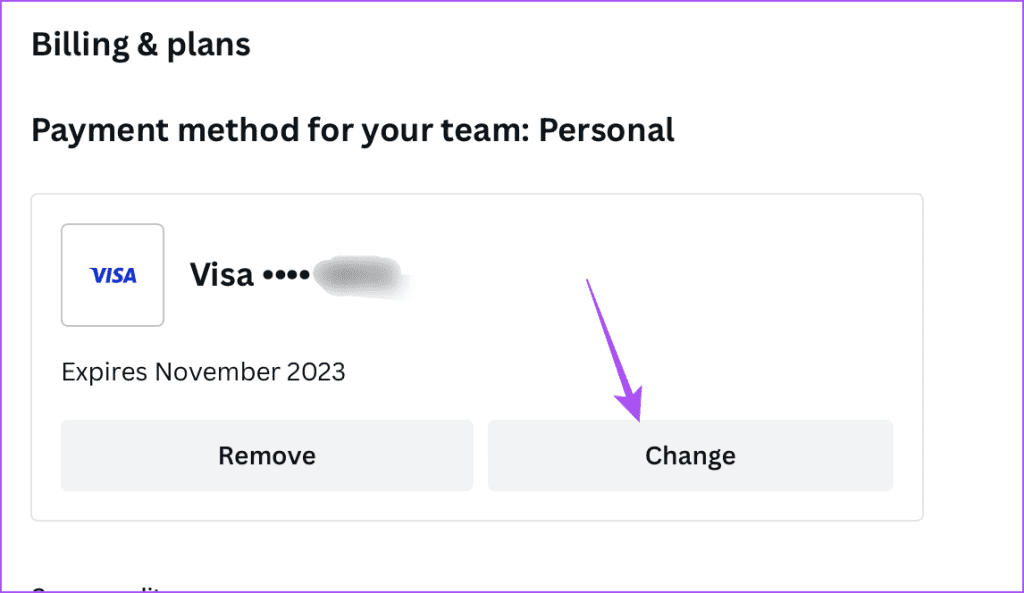Click the bold 'Visa' card name text
This screenshot has height=593, width=1024.
[221, 275]
